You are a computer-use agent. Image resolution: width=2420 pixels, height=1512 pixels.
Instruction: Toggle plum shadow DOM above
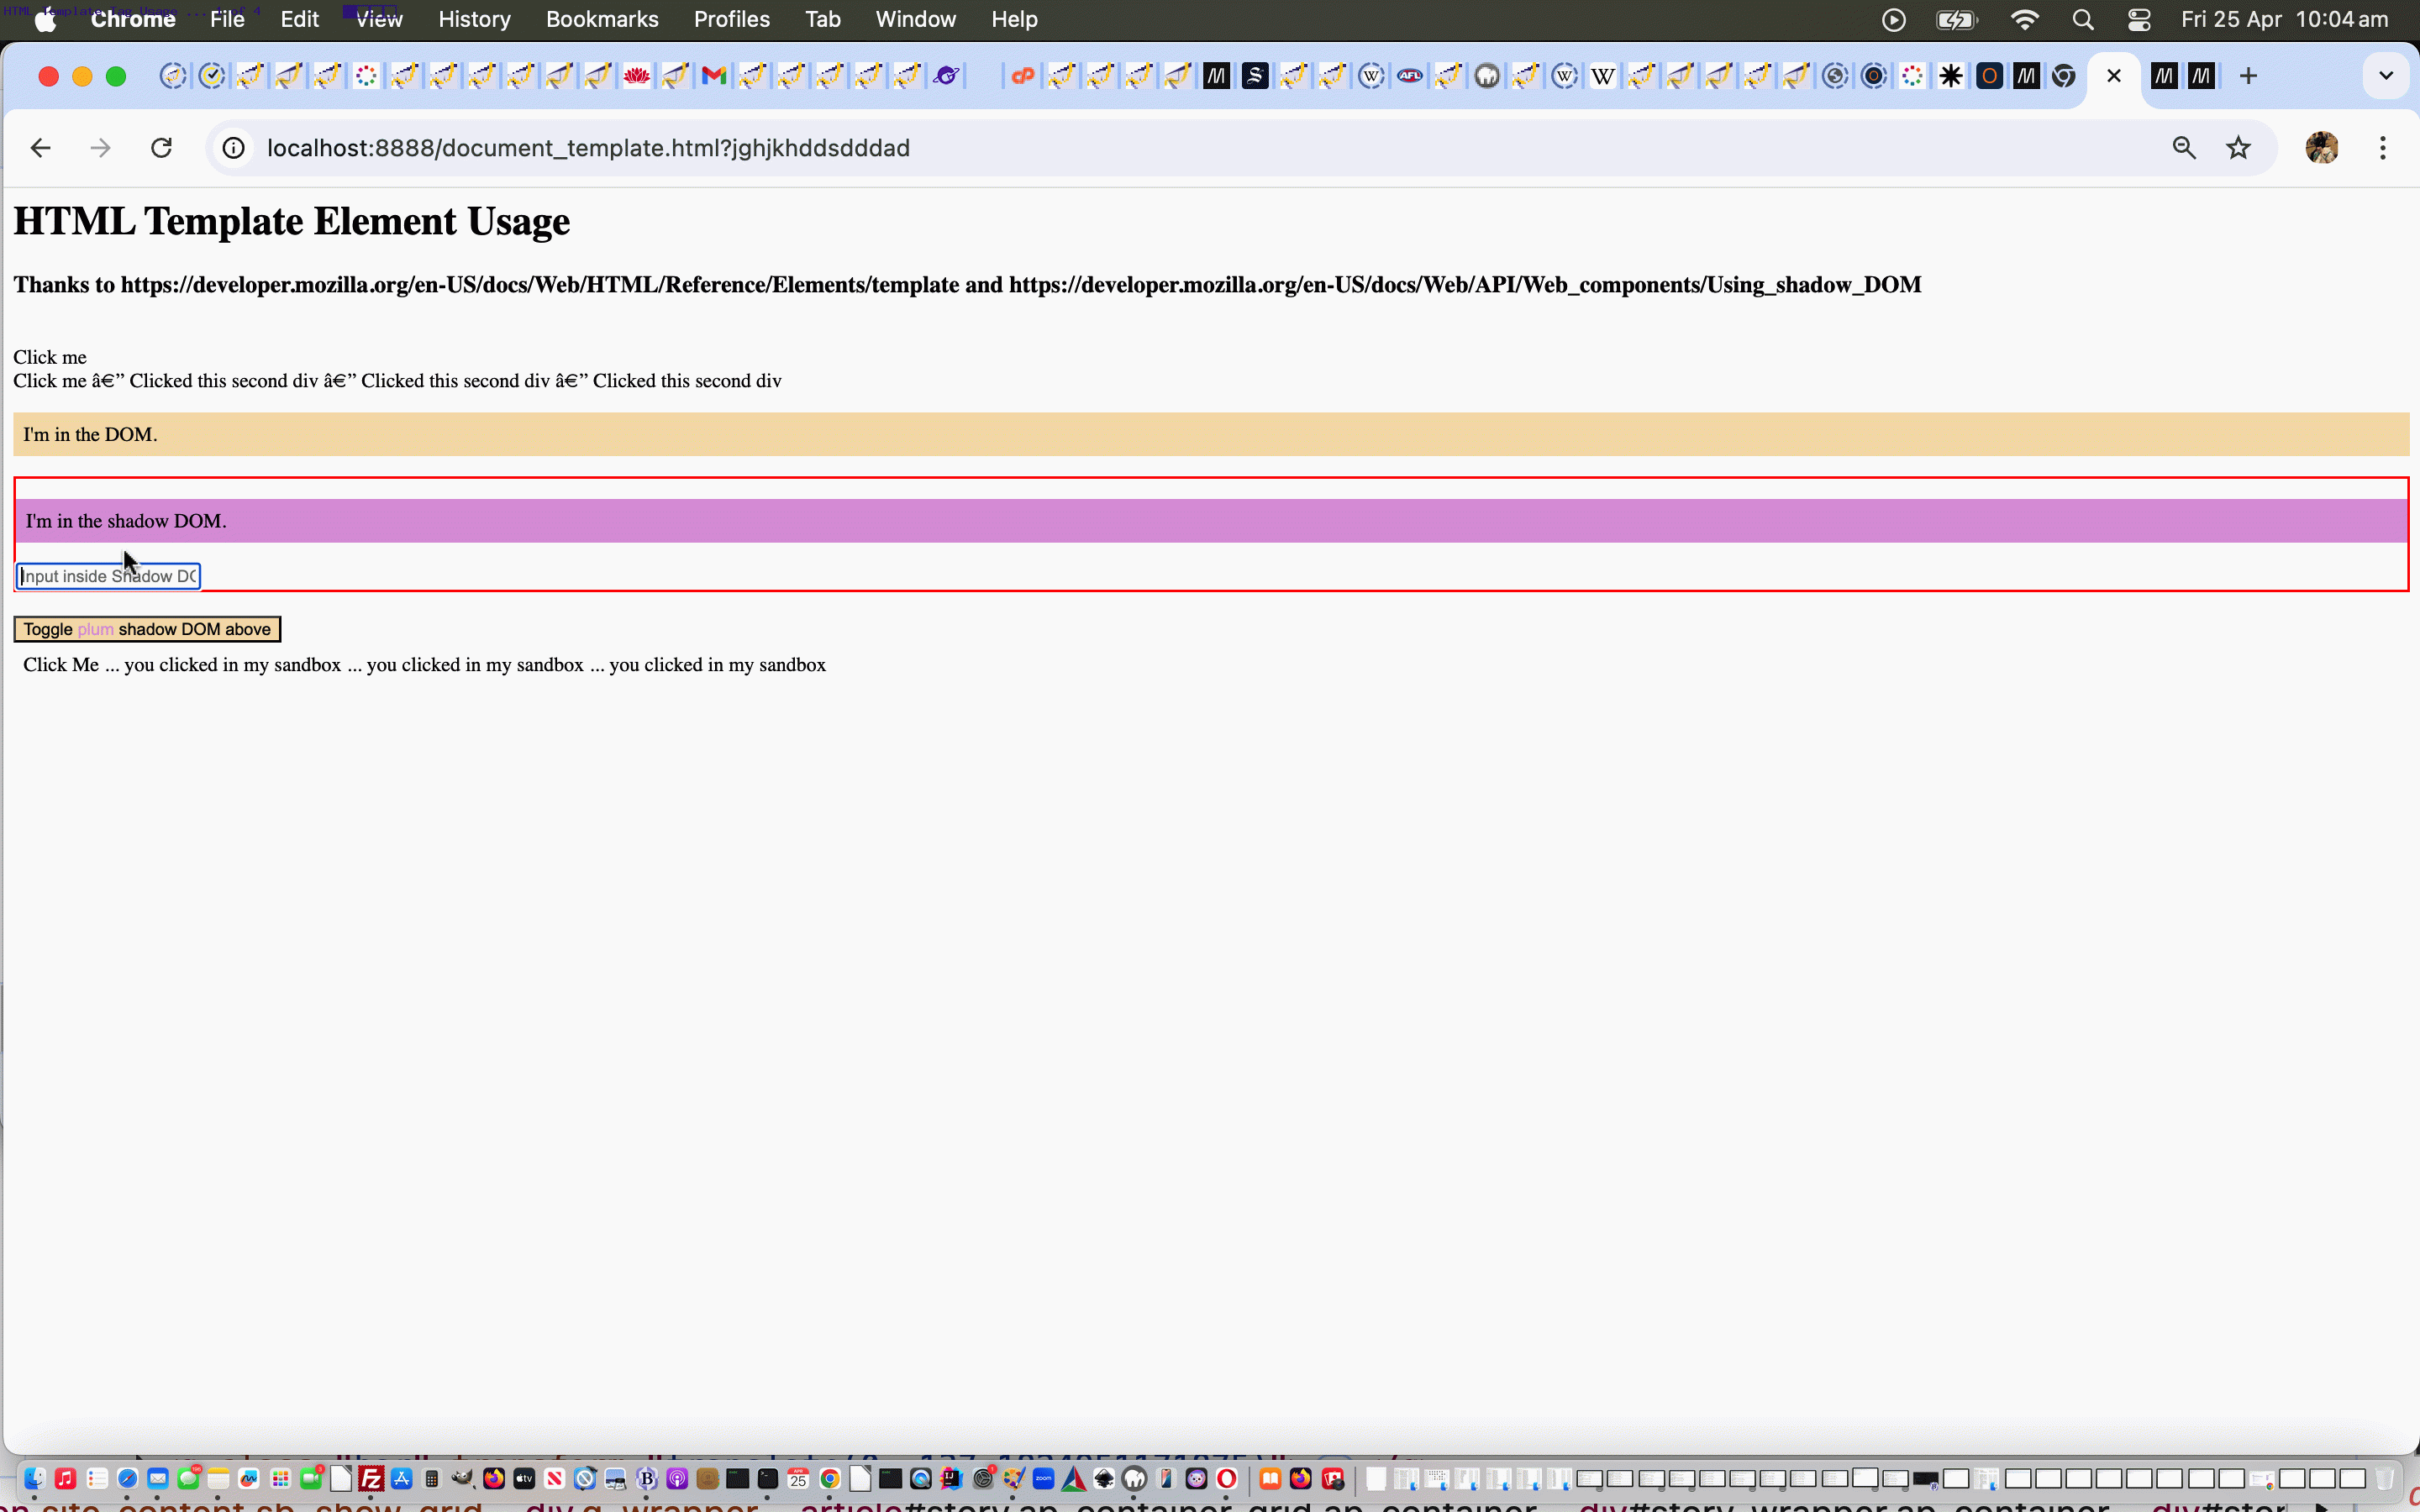147,629
